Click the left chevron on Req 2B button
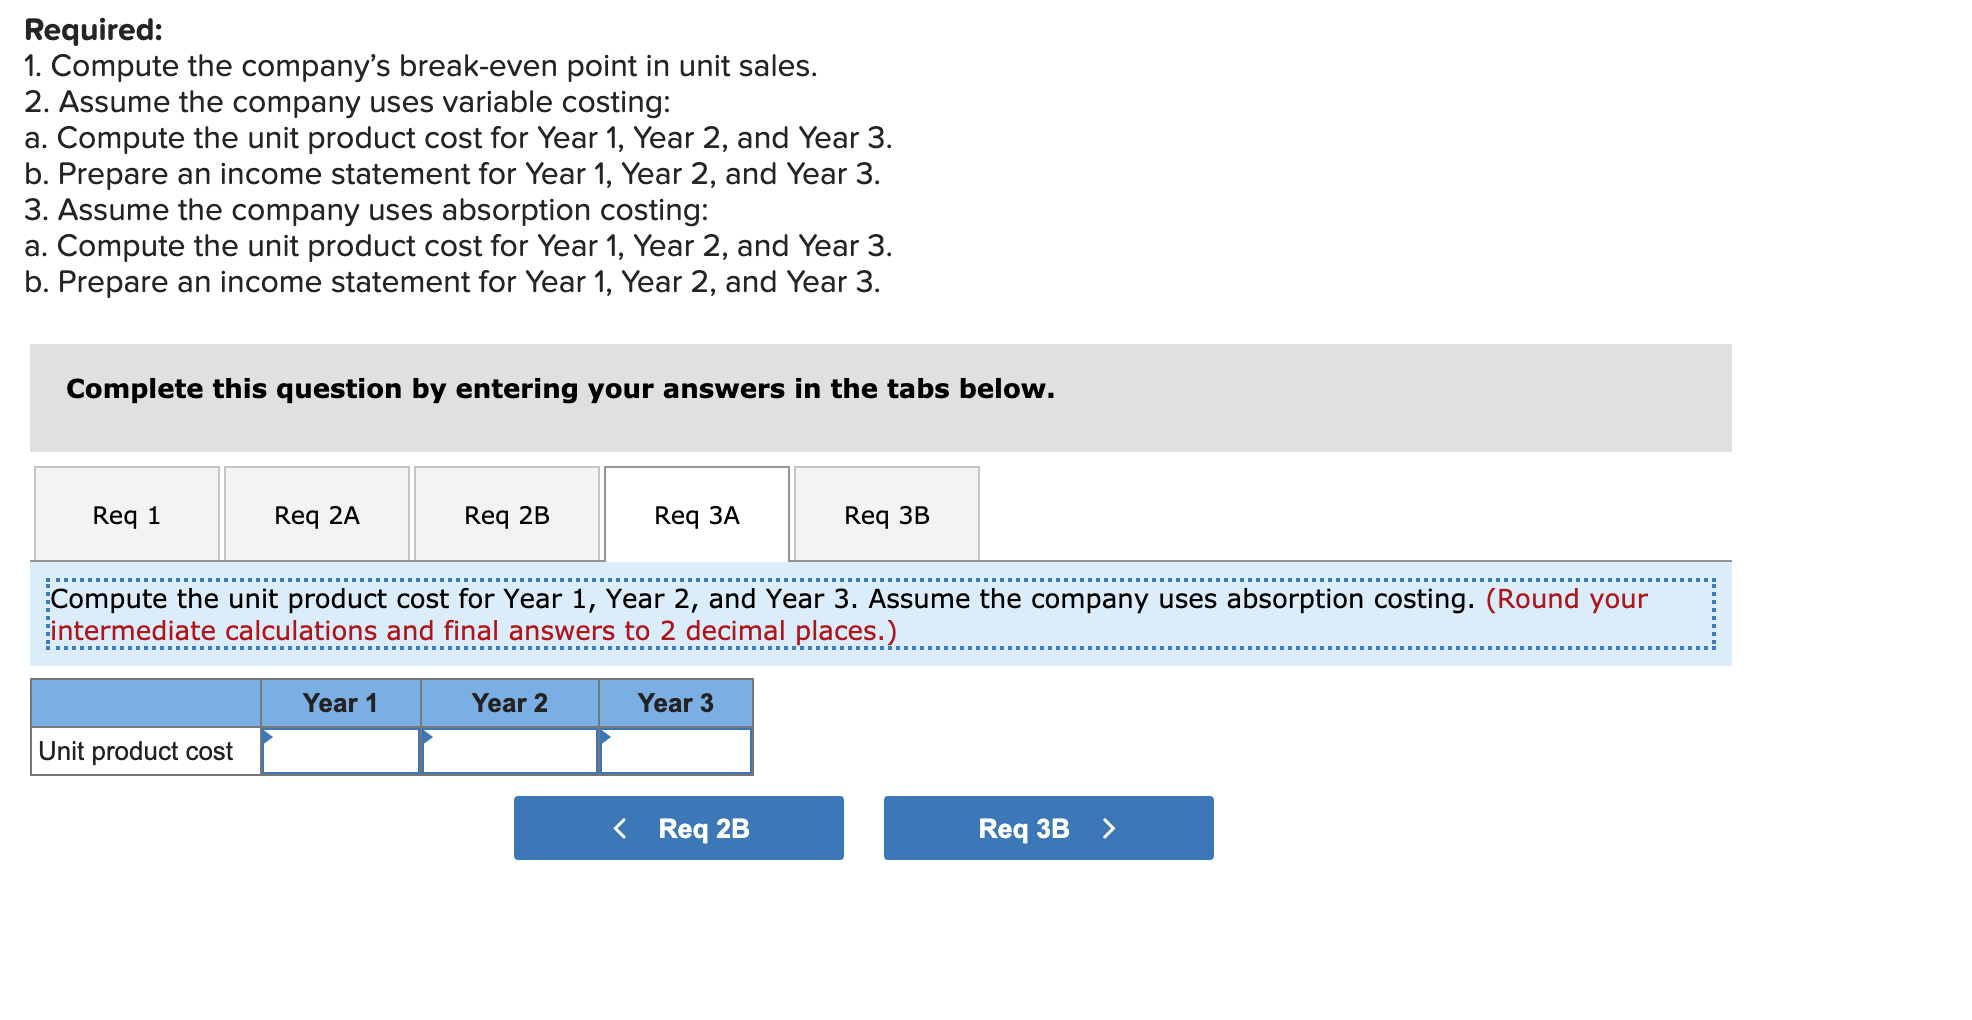The height and width of the screenshot is (1020, 1972). tap(618, 827)
